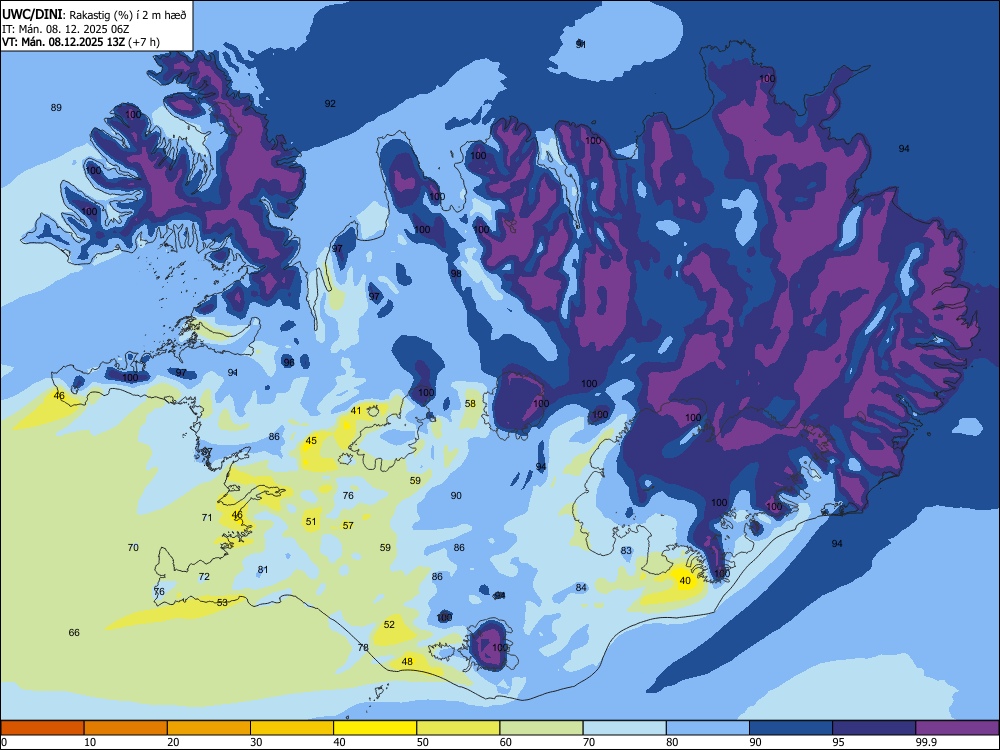Image resolution: width=1000 pixels, height=750 pixels.
Task: Click the humidity value 96 on map
Action: coord(289,362)
